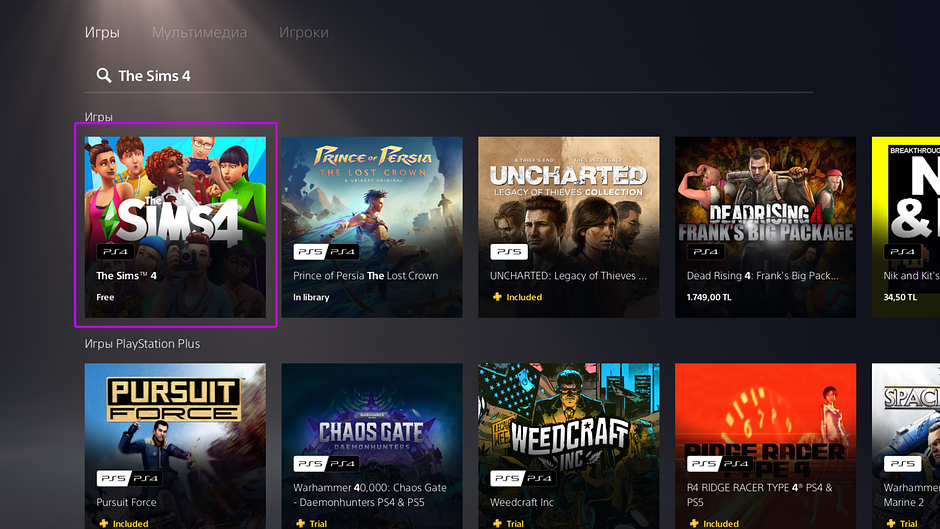Click PS4 badge on Dead Rising 4
940x529 pixels.
pyautogui.click(x=705, y=252)
